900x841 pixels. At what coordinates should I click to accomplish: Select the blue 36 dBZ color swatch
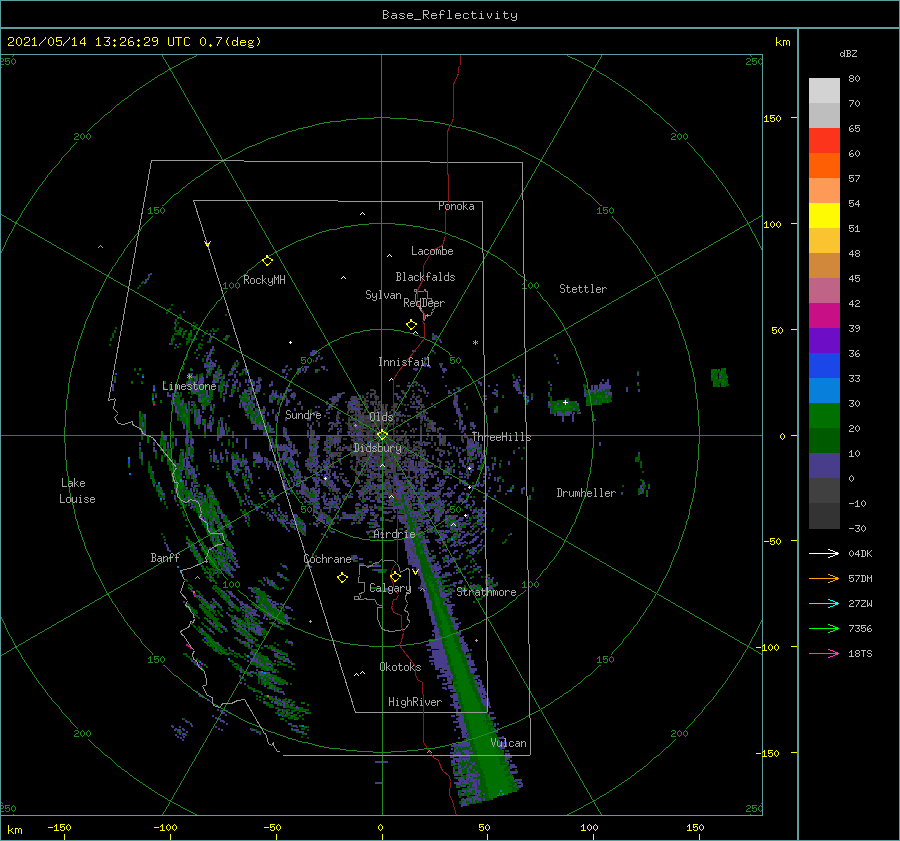[x=824, y=366]
